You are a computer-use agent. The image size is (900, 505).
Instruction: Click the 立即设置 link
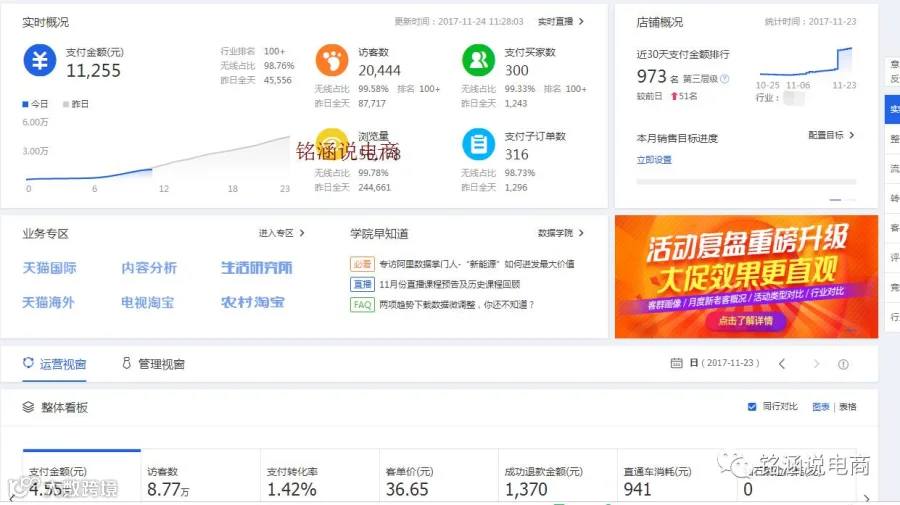coord(654,160)
